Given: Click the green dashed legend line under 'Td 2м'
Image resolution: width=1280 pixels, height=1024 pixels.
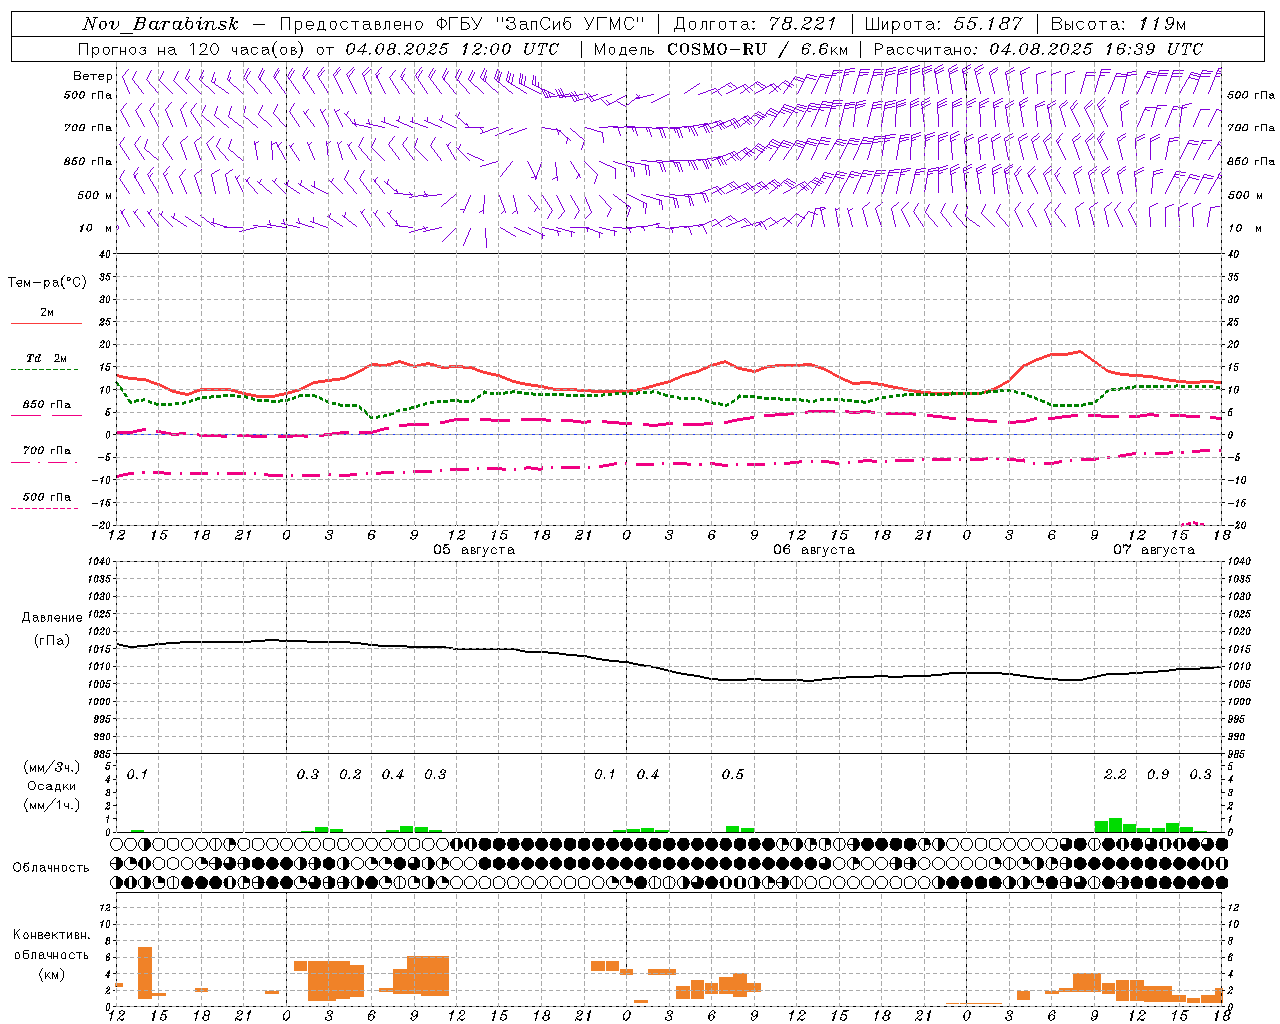Looking at the screenshot, I should coord(45,369).
